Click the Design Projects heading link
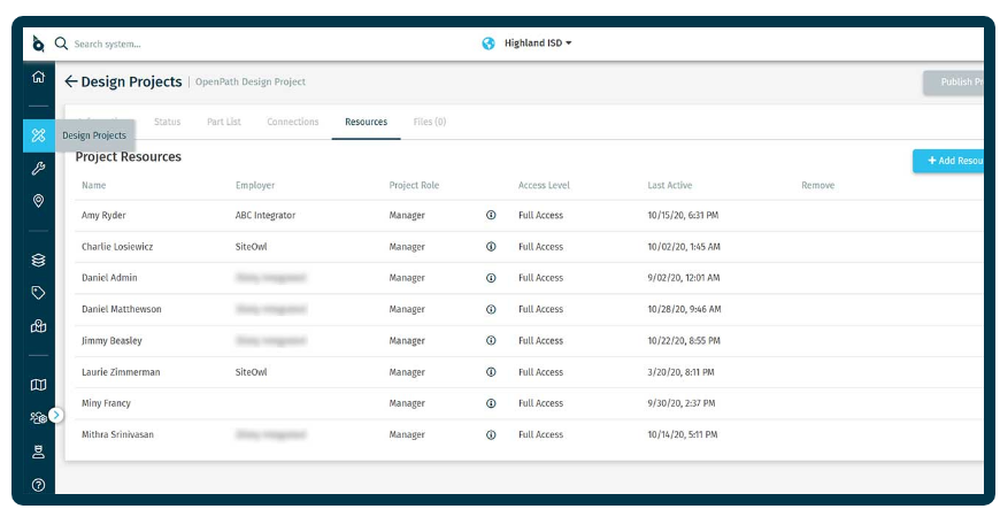Viewport: 1000px width, 518px height. [x=131, y=82]
